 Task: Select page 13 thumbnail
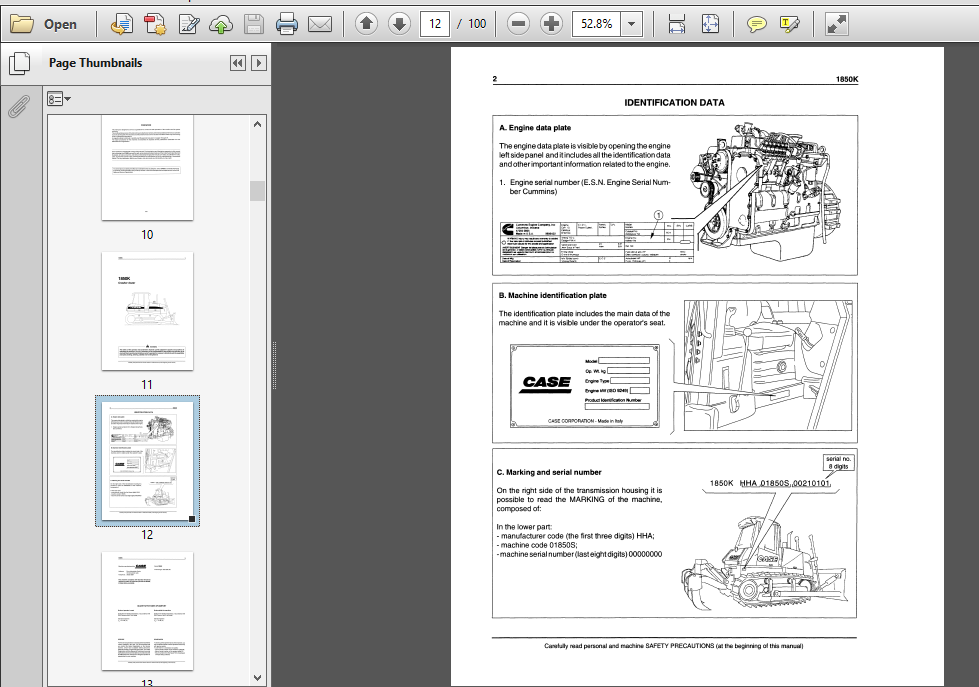click(x=147, y=611)
